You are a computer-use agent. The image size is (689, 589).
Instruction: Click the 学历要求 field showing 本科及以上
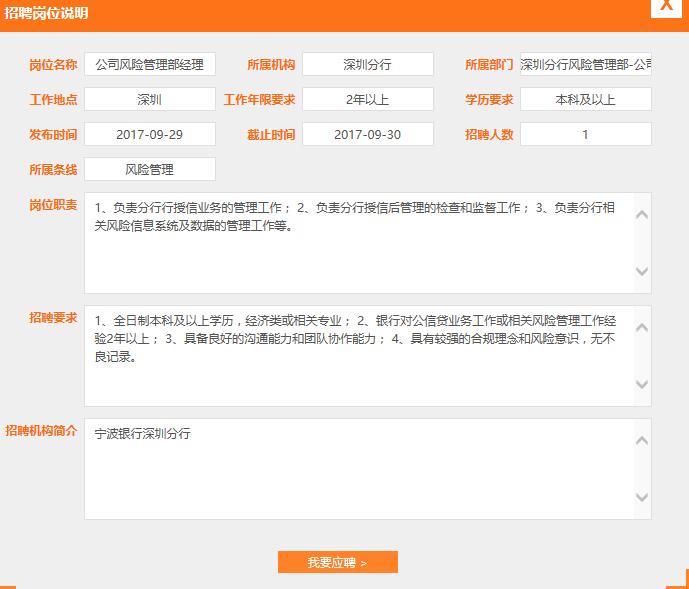[585, 100]
